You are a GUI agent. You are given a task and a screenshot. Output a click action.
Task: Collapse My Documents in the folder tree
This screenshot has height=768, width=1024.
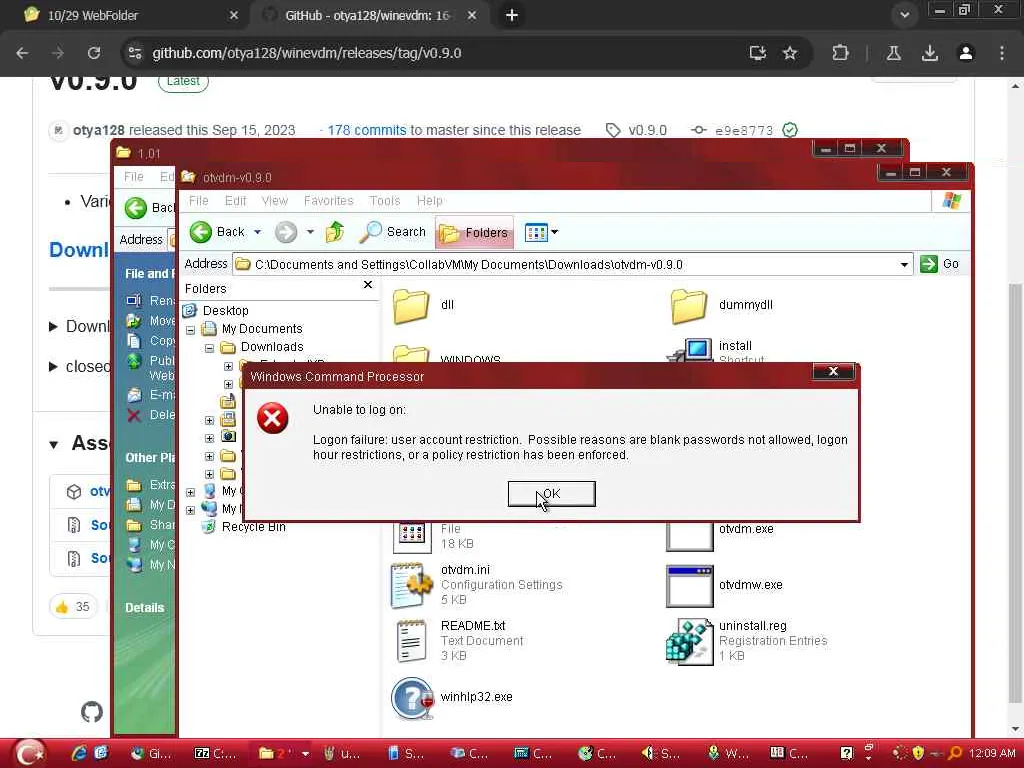pos(191,330)
